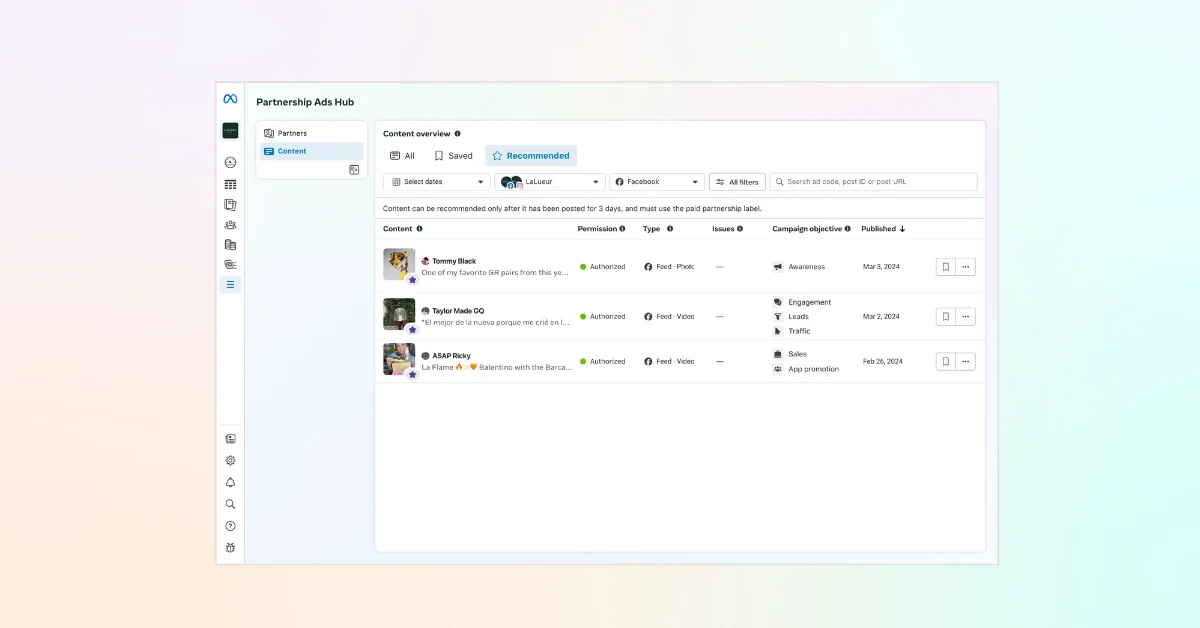Click the App promotion objective
The image size is (1200, 628).
tap(813, 369)
